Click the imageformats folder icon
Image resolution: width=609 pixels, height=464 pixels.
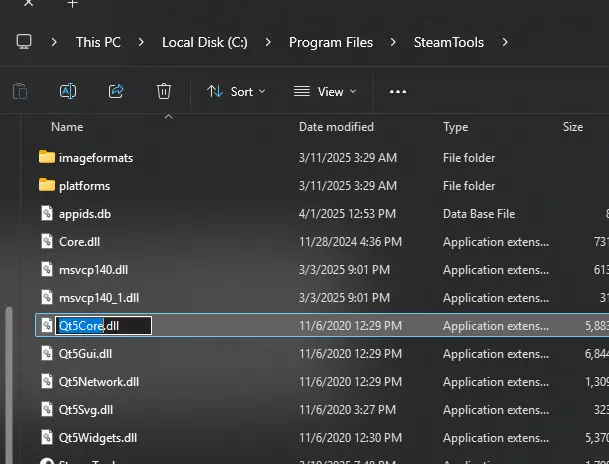tap(47, 157)
